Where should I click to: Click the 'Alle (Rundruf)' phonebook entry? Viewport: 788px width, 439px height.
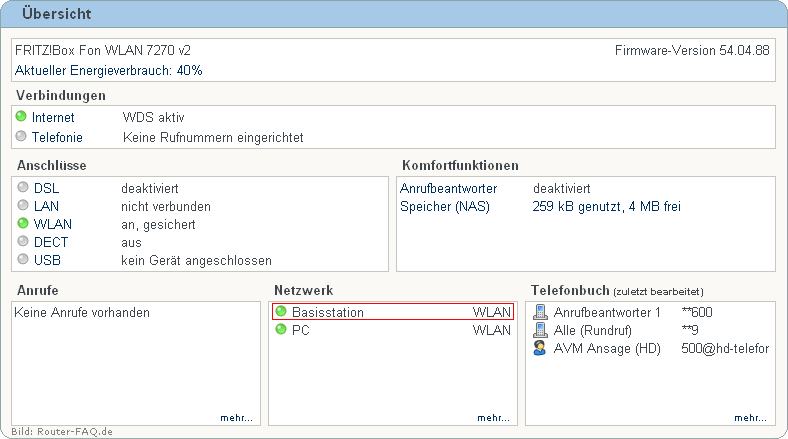click(593, 331)
